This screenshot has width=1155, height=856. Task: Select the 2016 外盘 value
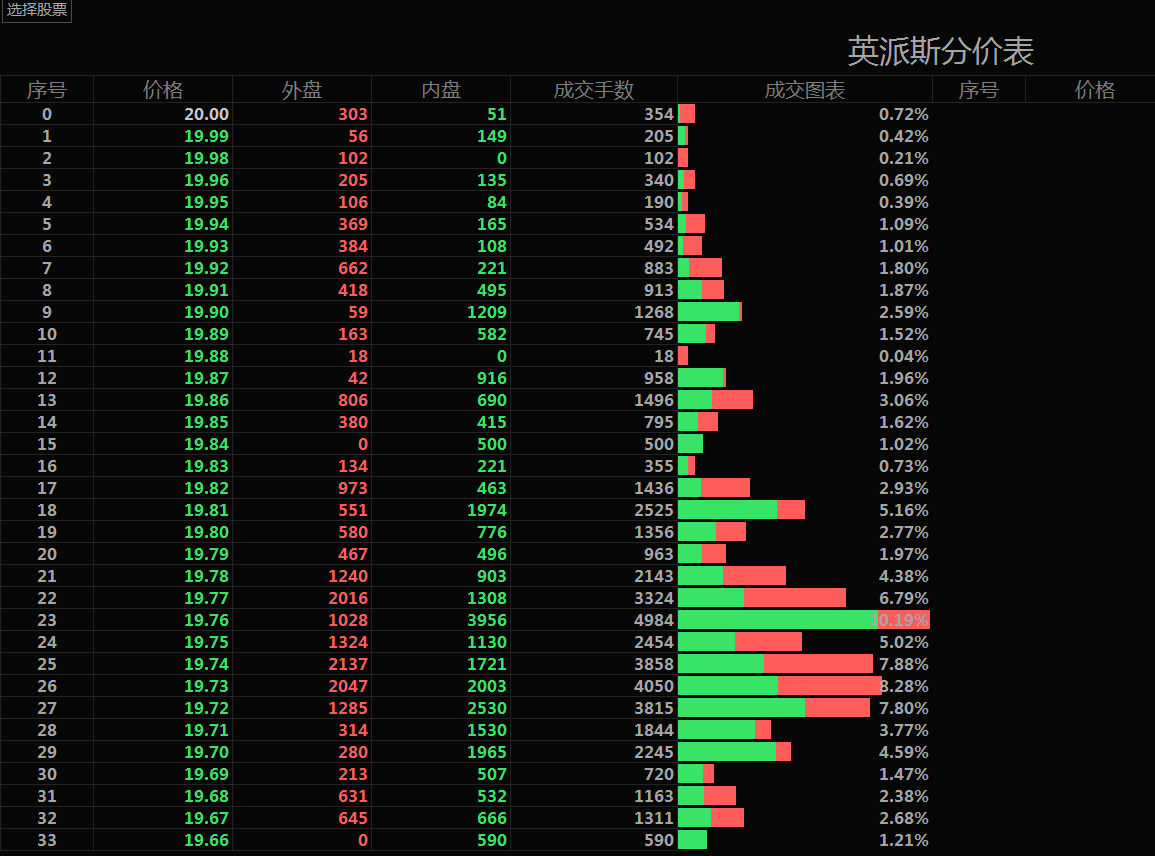(x=348, y=598)
